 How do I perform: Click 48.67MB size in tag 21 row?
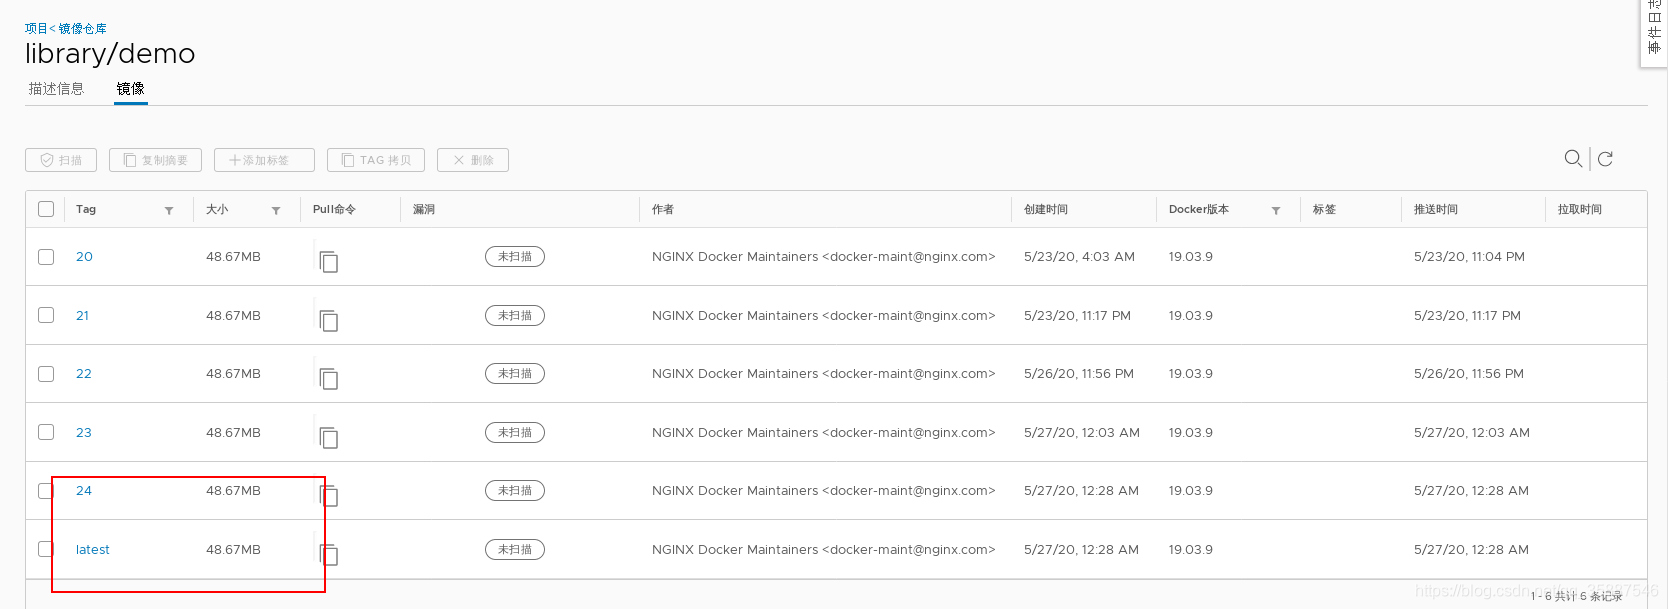click(233, 315)
